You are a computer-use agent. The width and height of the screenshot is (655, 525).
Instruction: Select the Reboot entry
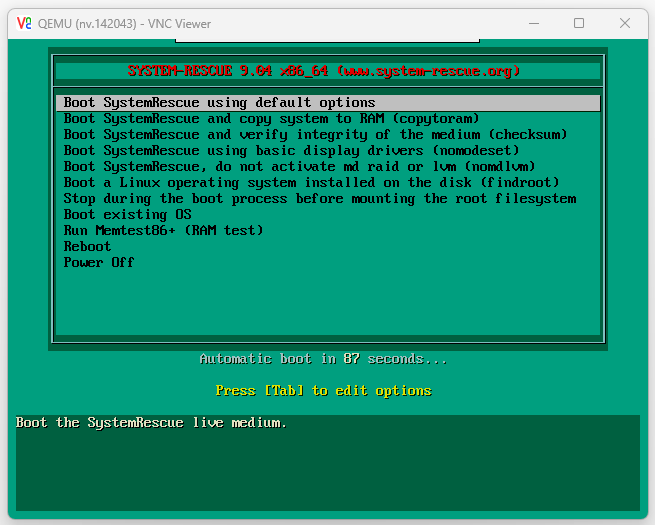click(88, 247)
